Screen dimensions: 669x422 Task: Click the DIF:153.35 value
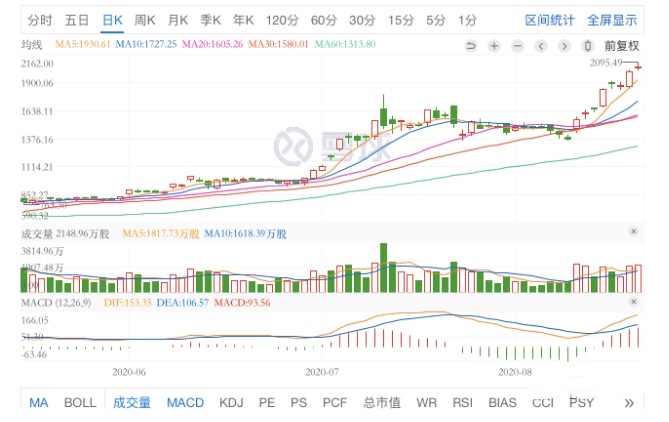[x=128, y=303]
